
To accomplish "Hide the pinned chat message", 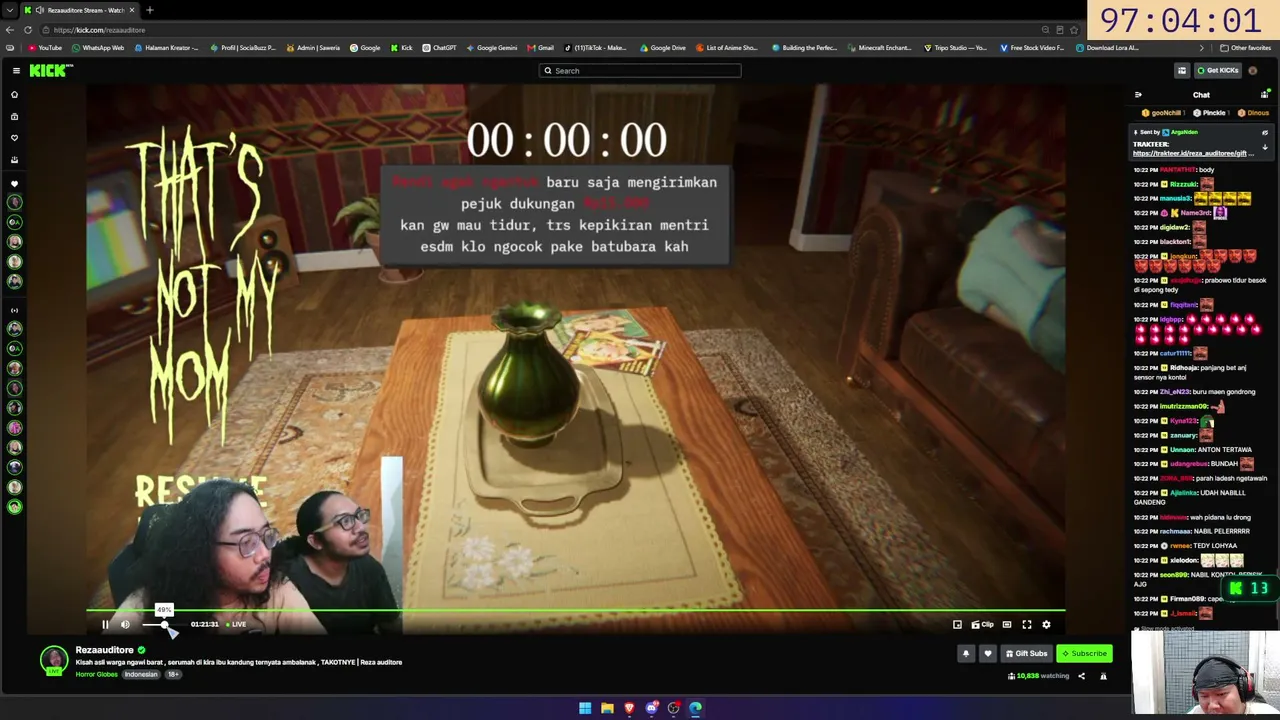I will 1265,132.
